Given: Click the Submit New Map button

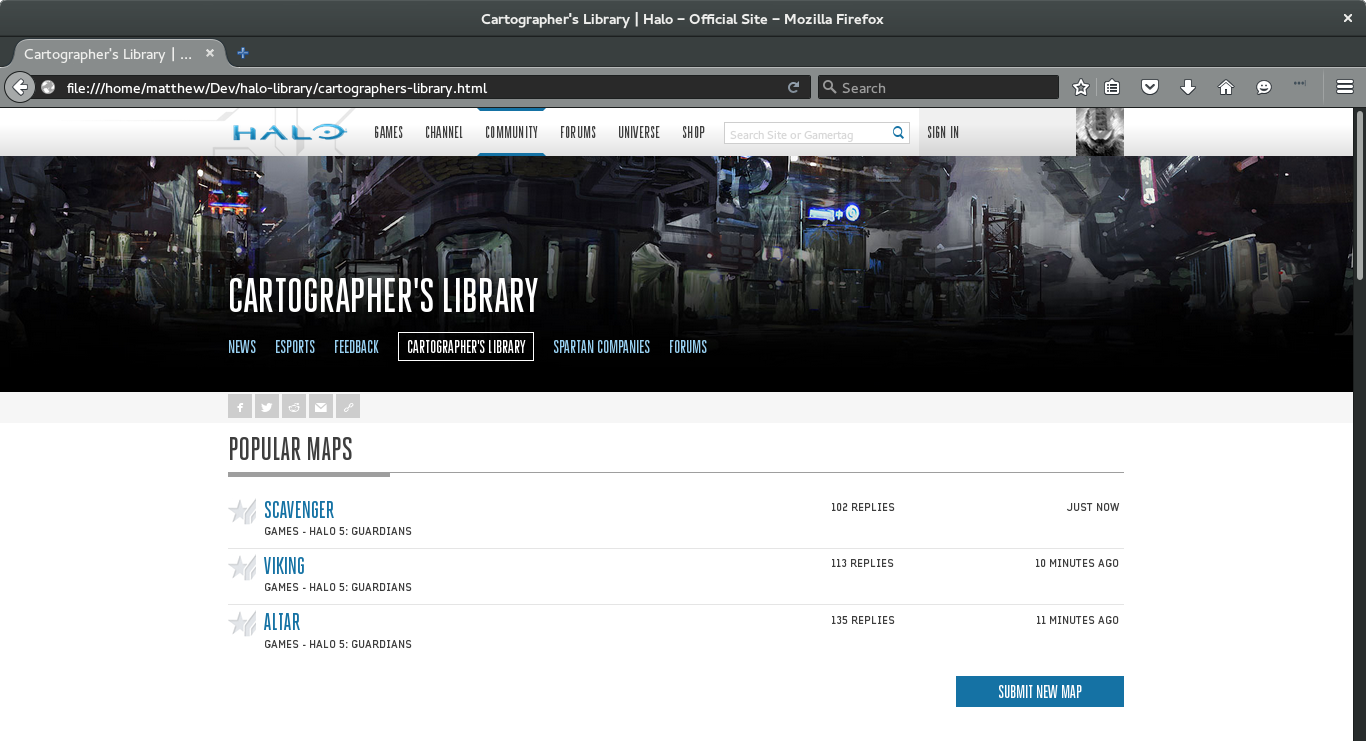Looking at the screenshot, I should pyautogui.click(x=1040, y=691).
